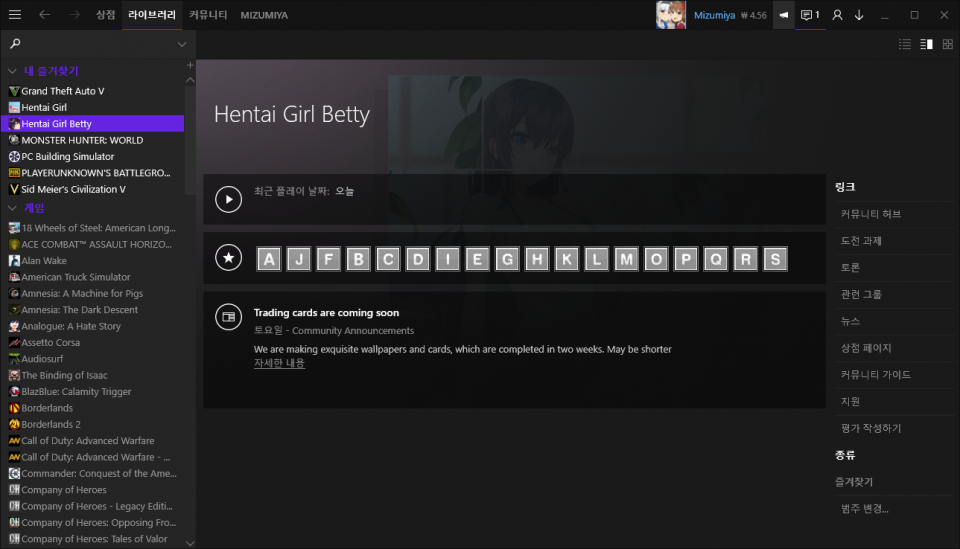Image resolution: width=960 pixels, height=549 pixels.
Task: Collapse the 내 즐겨찾기 category
Action: point(12,71)
